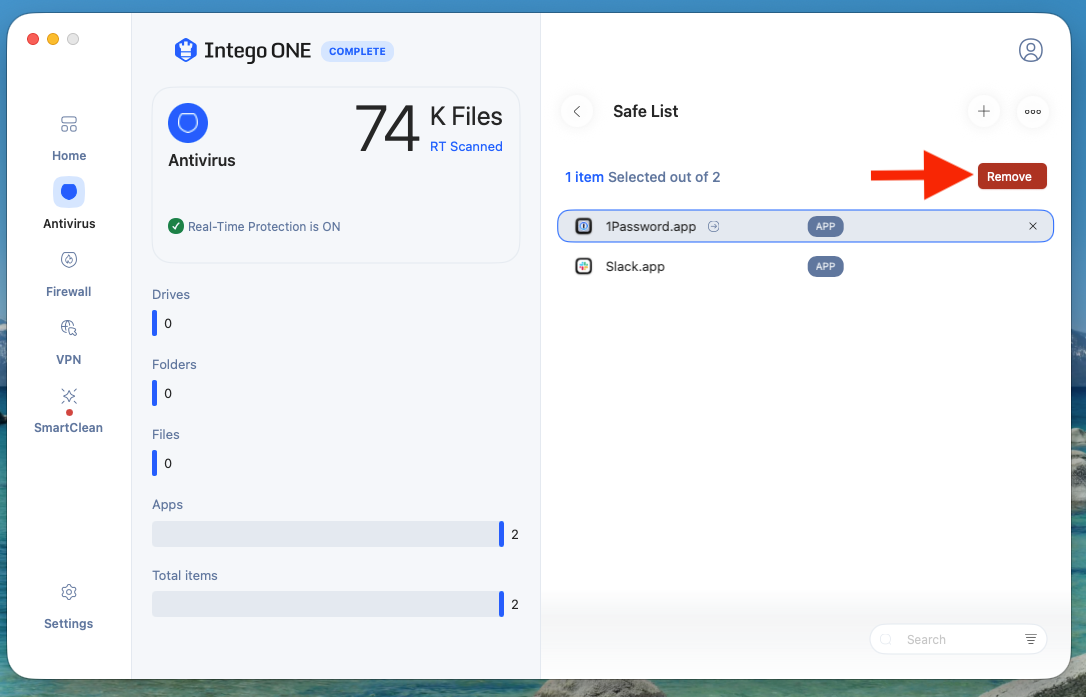
Task: Click the 1Password app icon
Action: (584, 227)
